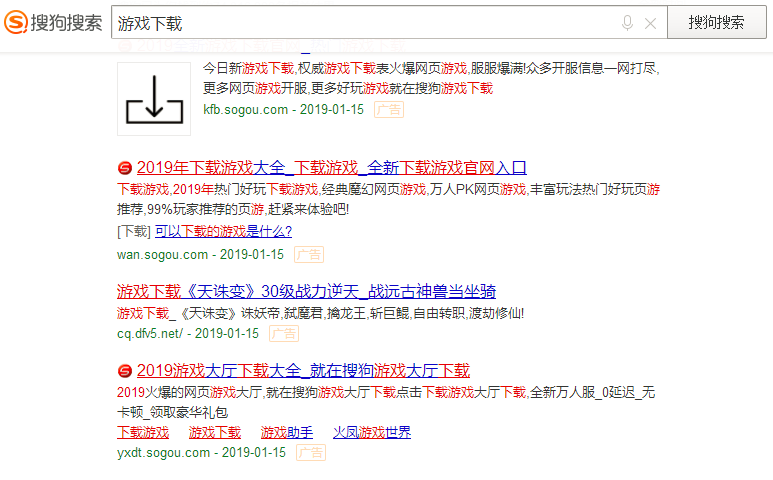
Task: Open 游戏下载《天诛变》30级战力逆天 result
Action: click(x=306, y=291)
